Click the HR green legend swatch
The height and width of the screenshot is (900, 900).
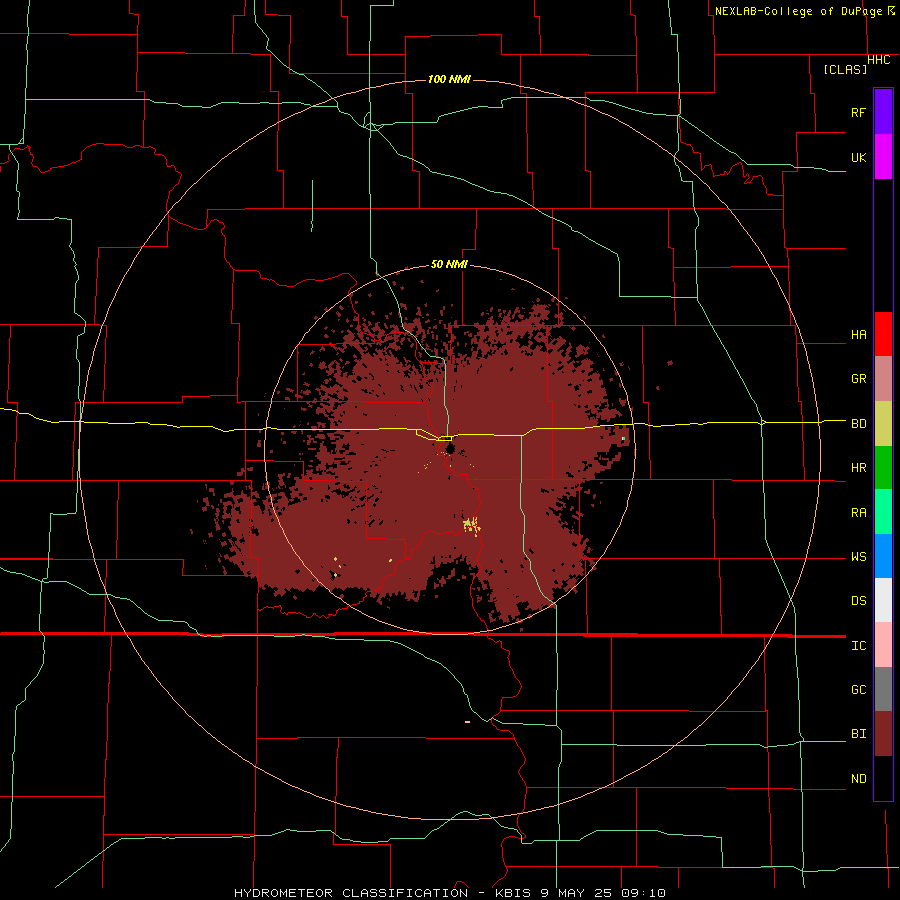[883, 468]
